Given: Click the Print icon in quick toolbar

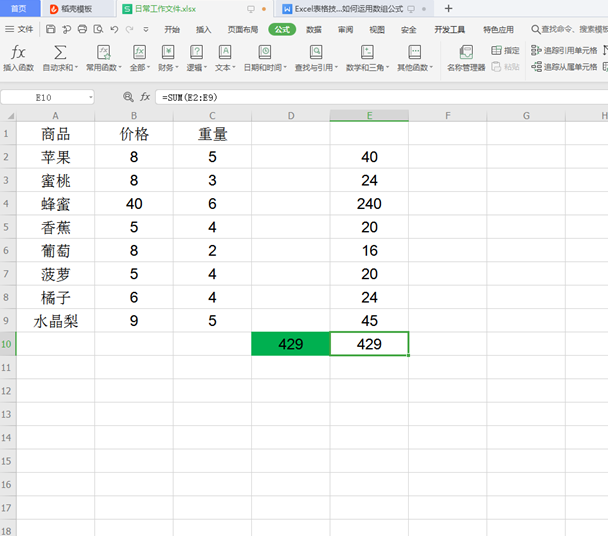Looking at the screenshot, I should point(82,29).
